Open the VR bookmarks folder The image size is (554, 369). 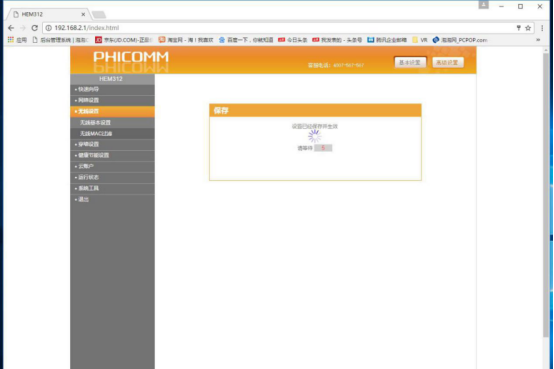pos(420,40)
